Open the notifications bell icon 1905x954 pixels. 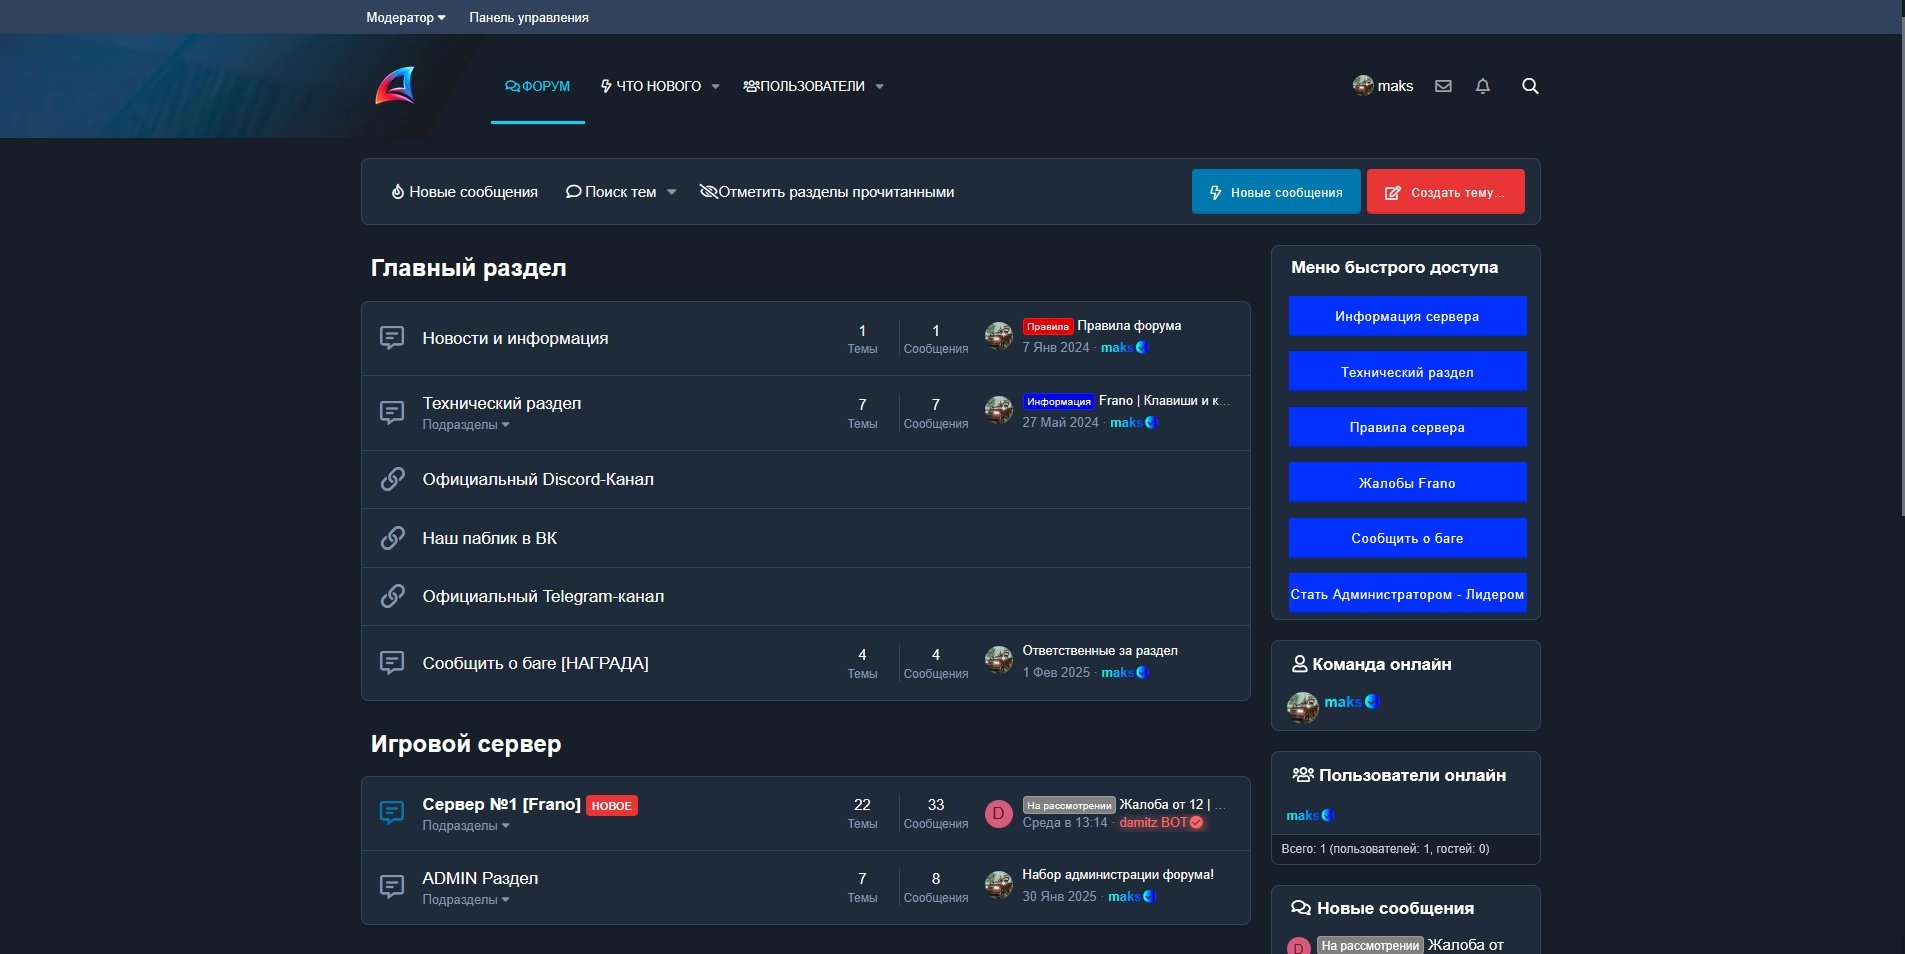(1482, 86)
